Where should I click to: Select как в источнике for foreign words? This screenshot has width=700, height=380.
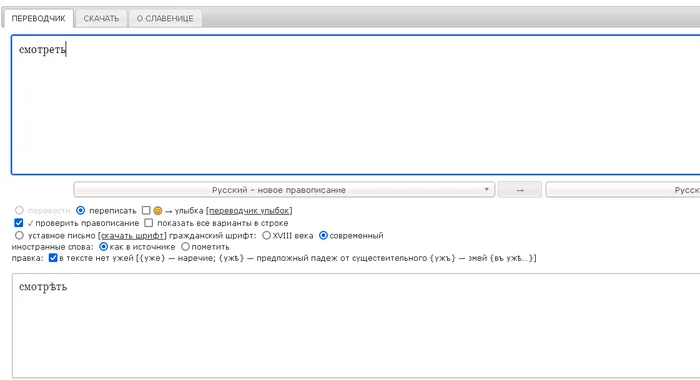[104, 246]
